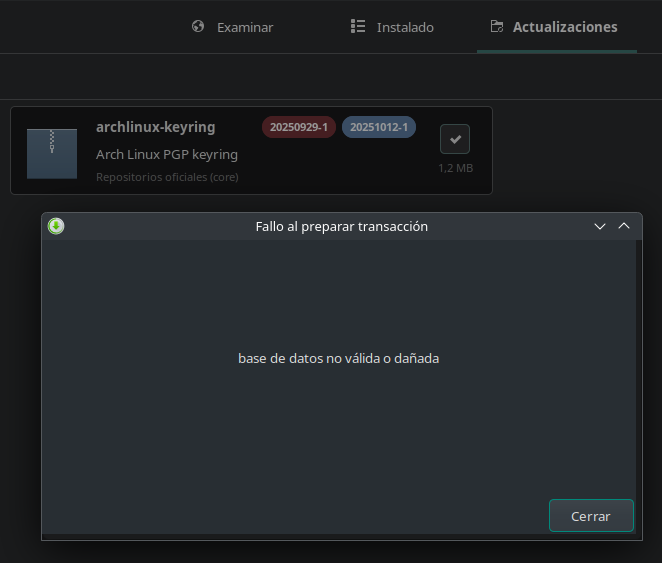
Task: Click the list icon beside Instalado
Action: coord(358,27)
